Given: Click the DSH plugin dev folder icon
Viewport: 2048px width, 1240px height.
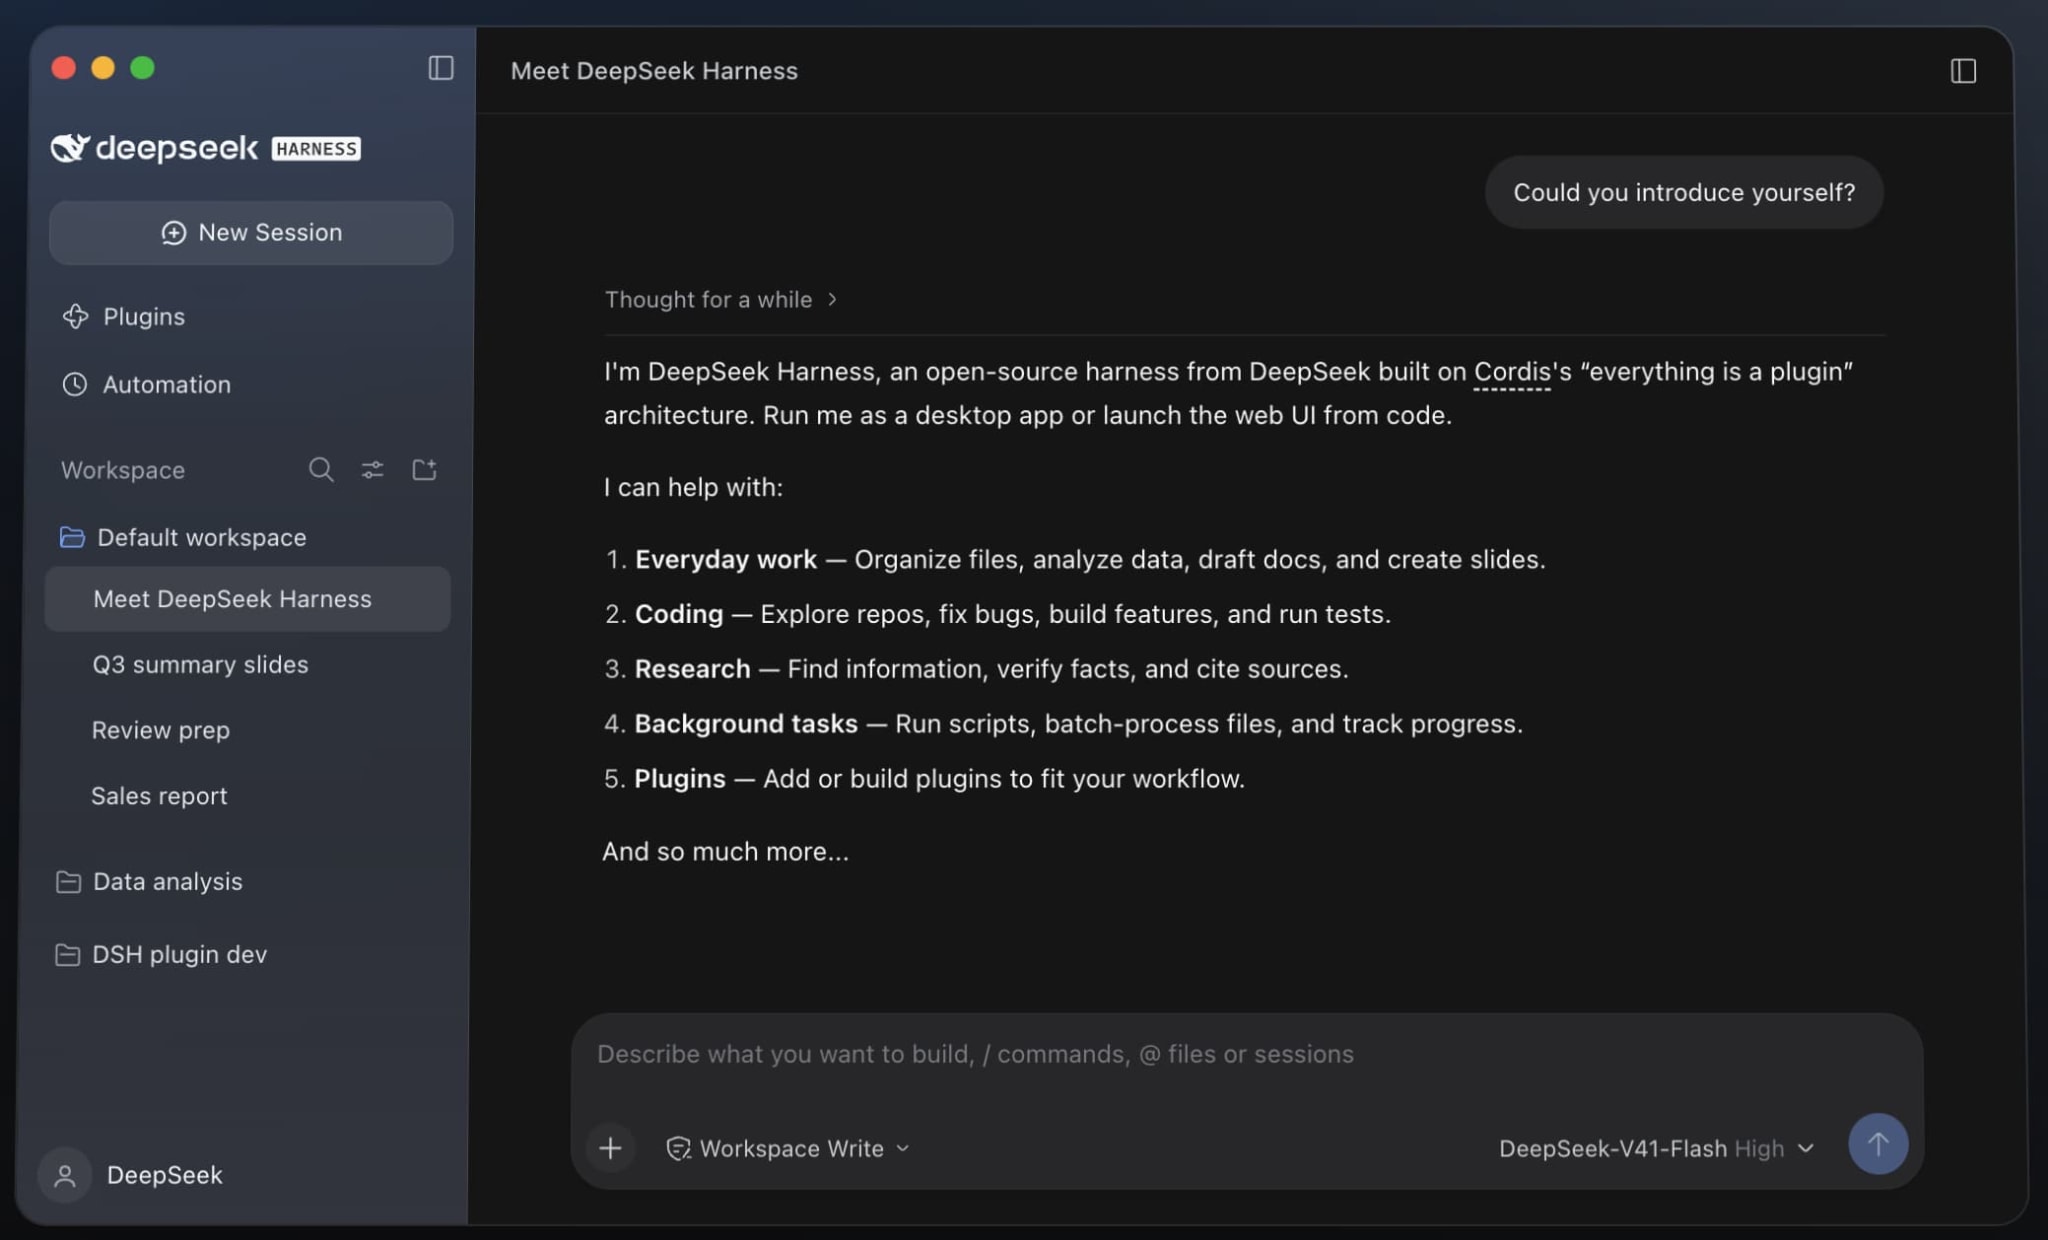Looking at the screenshot, I should click(x=67, y=954).
